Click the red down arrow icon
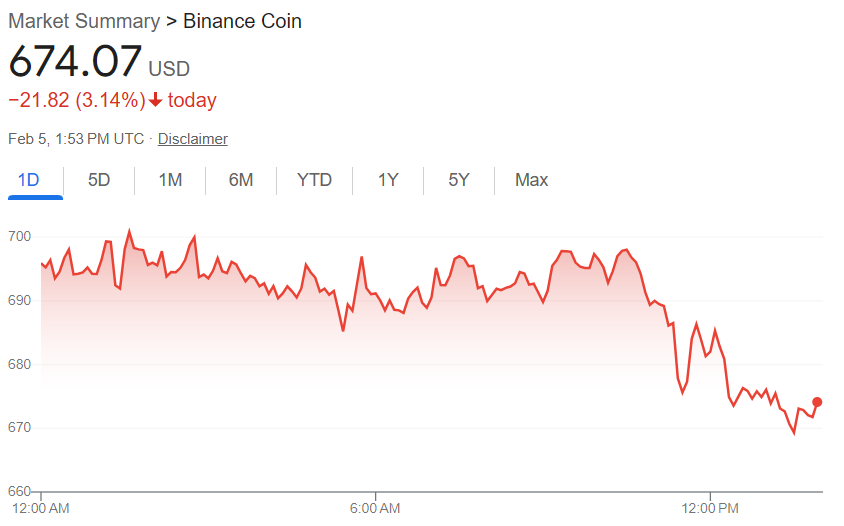 (x=156, y=100)
